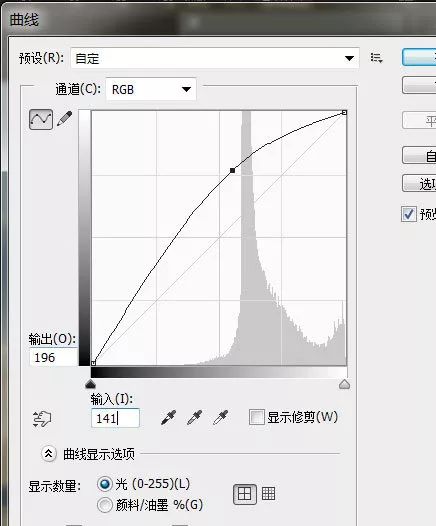Open the 通道(C) RGB dropdown

pyautogui.click(x=151, y=89)
